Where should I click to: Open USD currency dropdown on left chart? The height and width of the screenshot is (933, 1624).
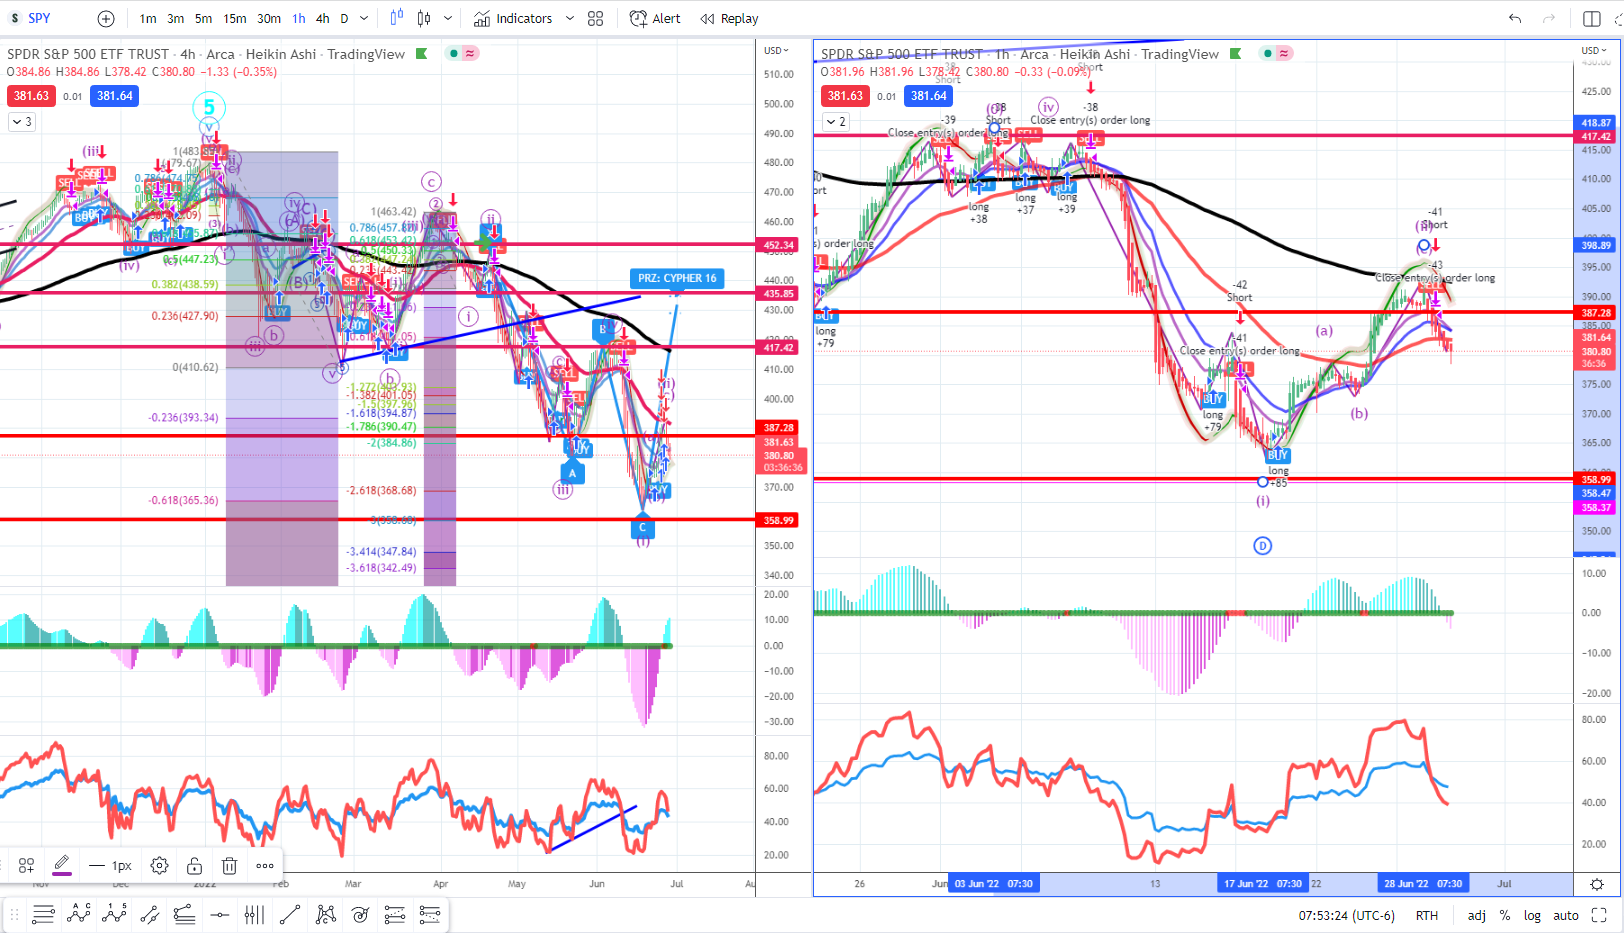click(x=777, y=50)
